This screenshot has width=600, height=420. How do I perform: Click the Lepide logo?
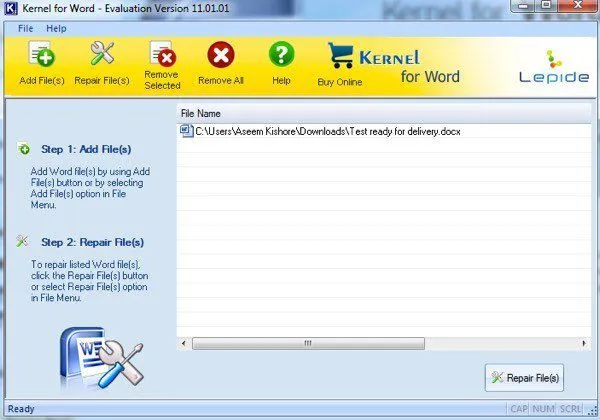[x=554, y=67]
